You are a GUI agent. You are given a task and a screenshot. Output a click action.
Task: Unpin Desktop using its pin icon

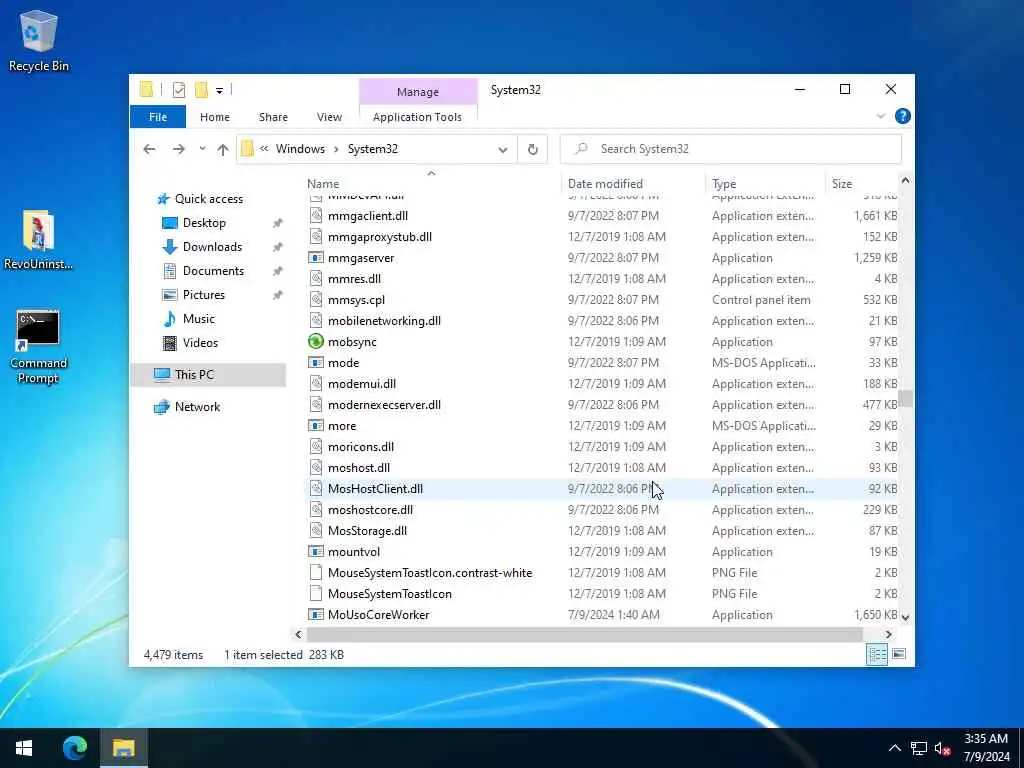click(278, 223)
